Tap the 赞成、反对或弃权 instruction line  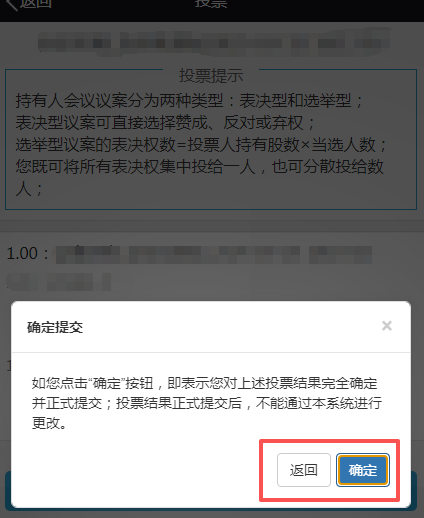(x=165, y=122)
